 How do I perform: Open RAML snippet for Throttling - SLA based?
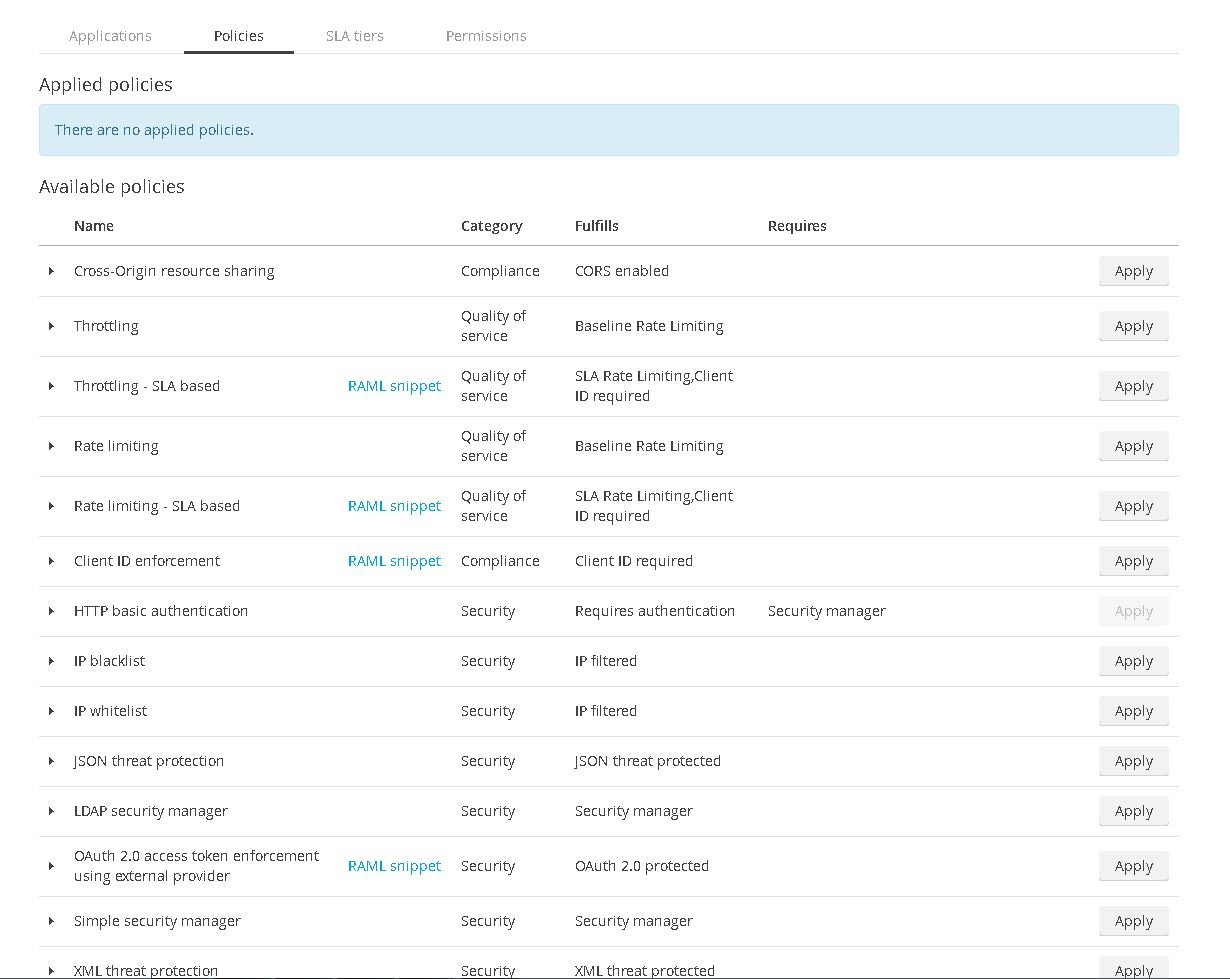click(394, 386)
